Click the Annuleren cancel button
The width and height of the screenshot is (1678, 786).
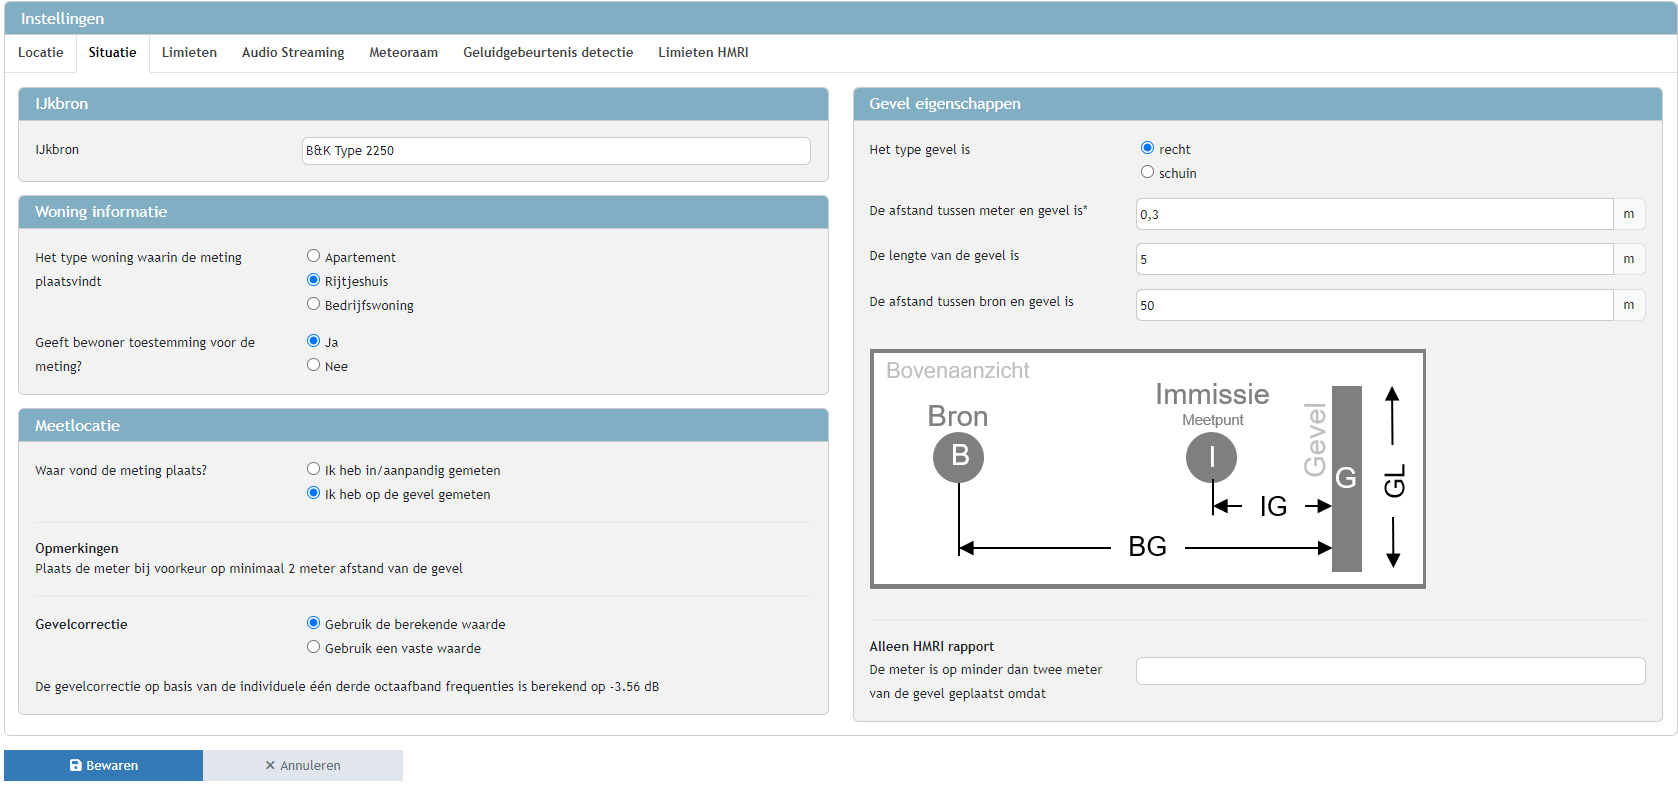click(x=303, y=765)
